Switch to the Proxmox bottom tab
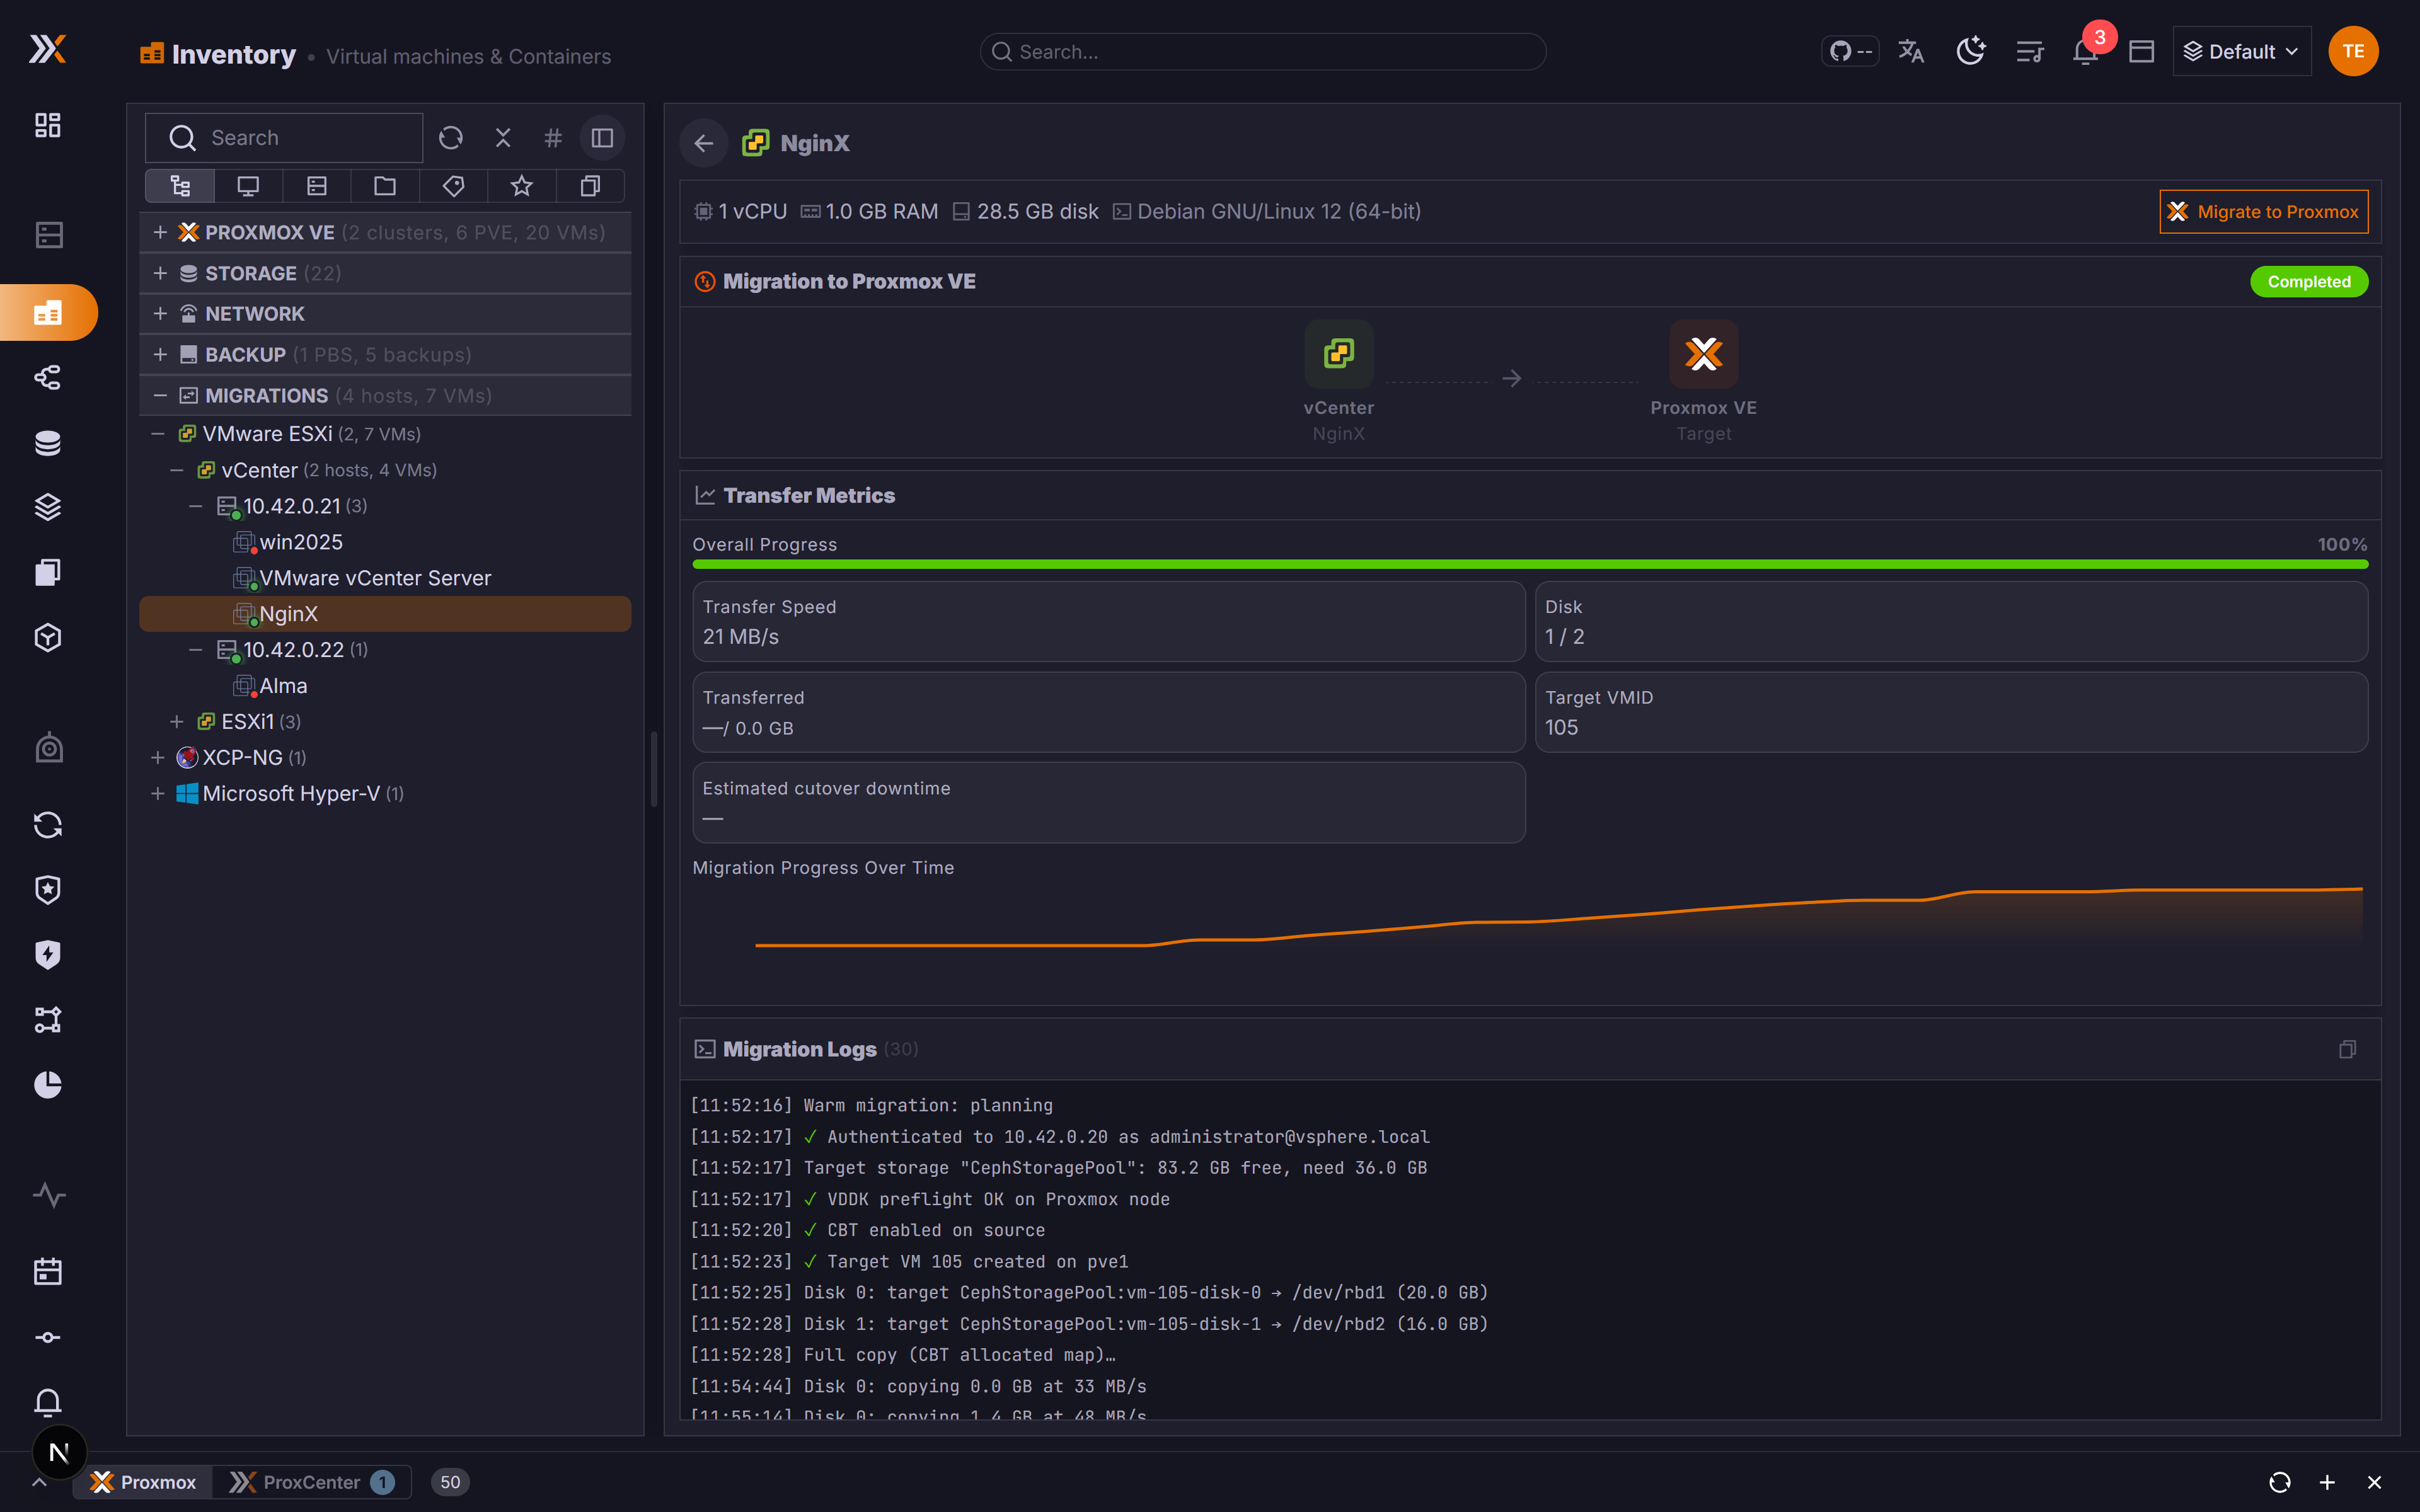Viewport: 2420px width, 1512px height. pyautogui.click(x=143, y=1482)
